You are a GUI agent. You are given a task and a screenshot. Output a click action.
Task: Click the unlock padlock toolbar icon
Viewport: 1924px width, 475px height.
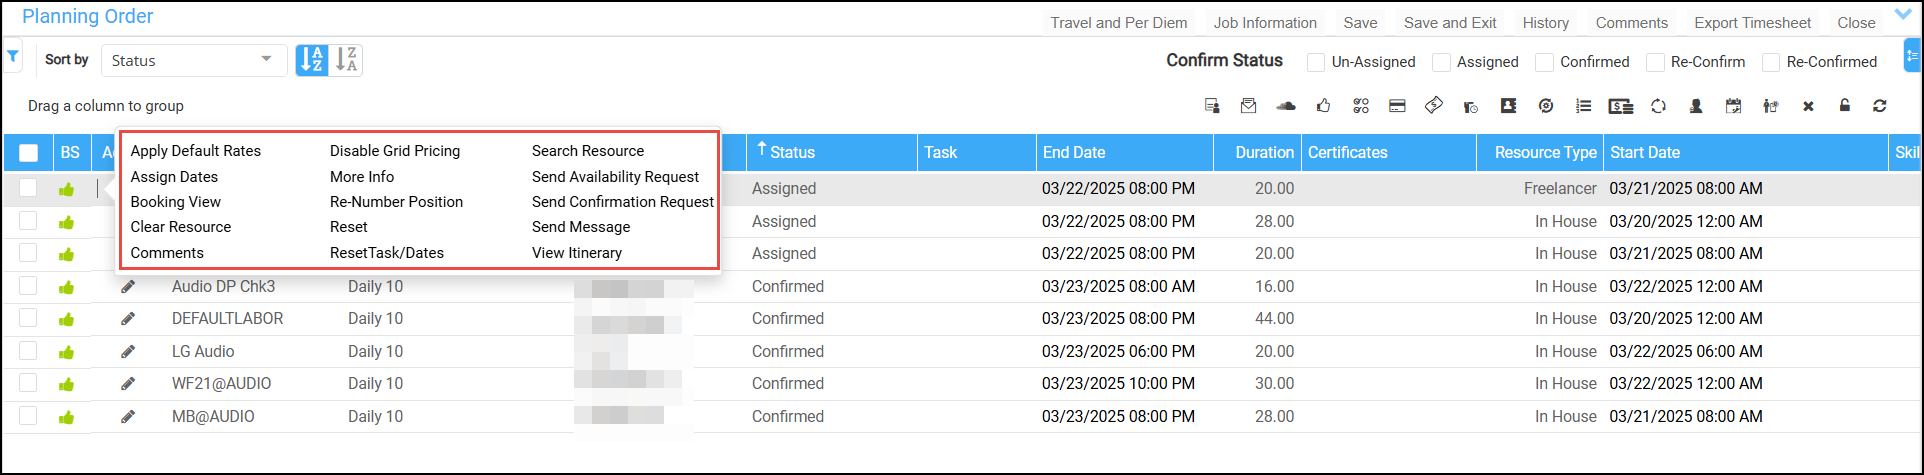1845,106
